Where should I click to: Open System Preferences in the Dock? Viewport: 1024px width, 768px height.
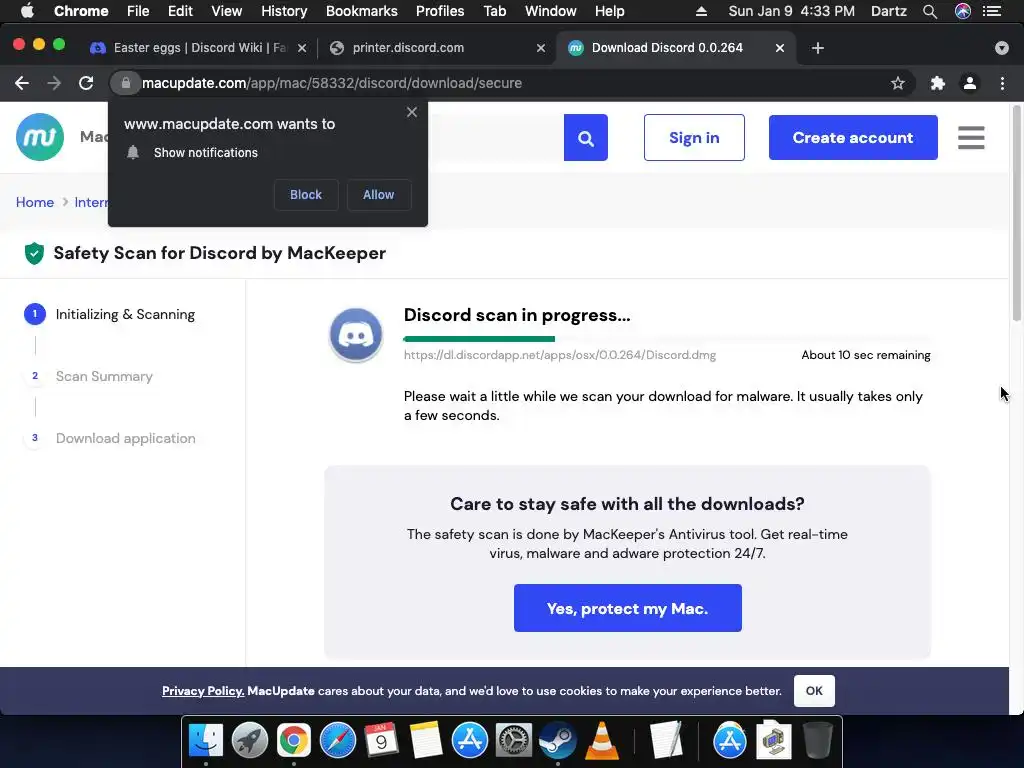point(514,741)
